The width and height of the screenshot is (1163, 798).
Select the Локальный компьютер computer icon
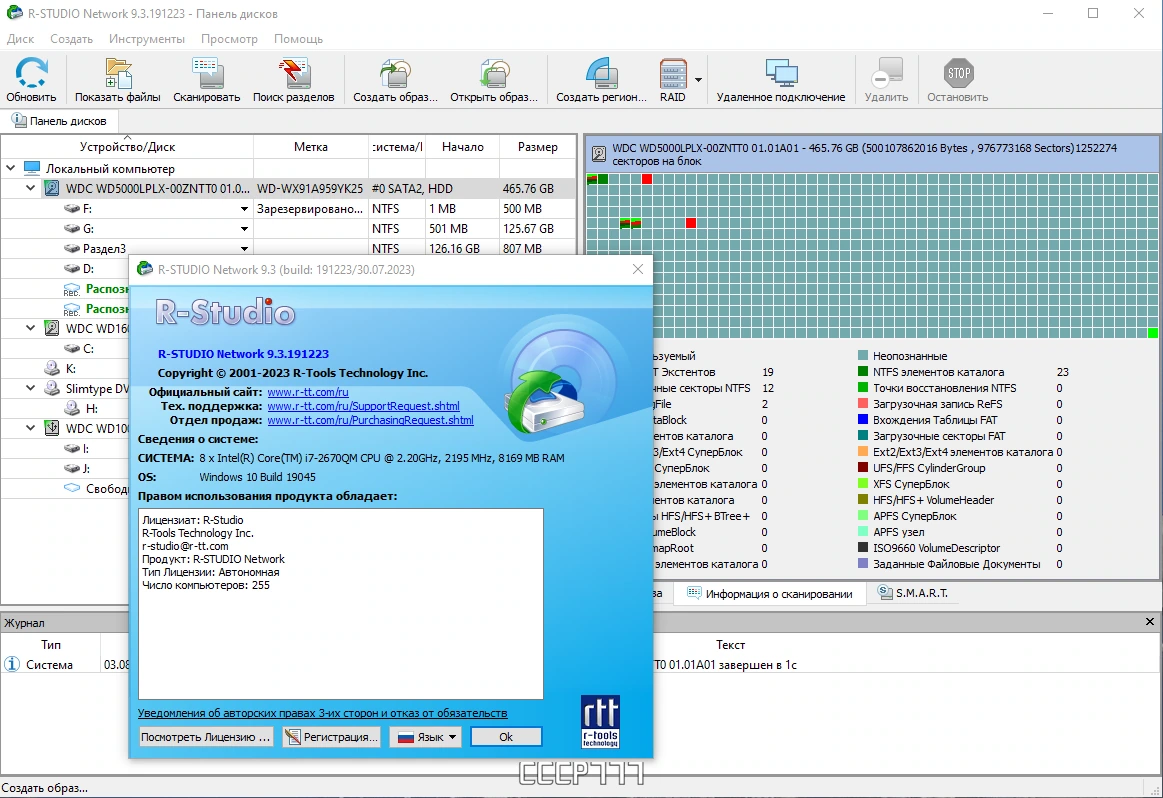32,168
